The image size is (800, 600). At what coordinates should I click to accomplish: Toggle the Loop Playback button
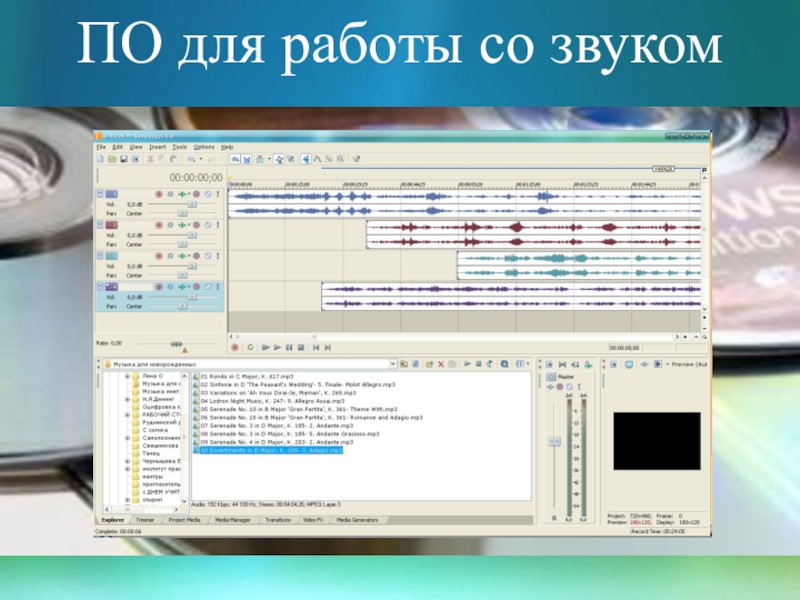click(x=250, y=347)
